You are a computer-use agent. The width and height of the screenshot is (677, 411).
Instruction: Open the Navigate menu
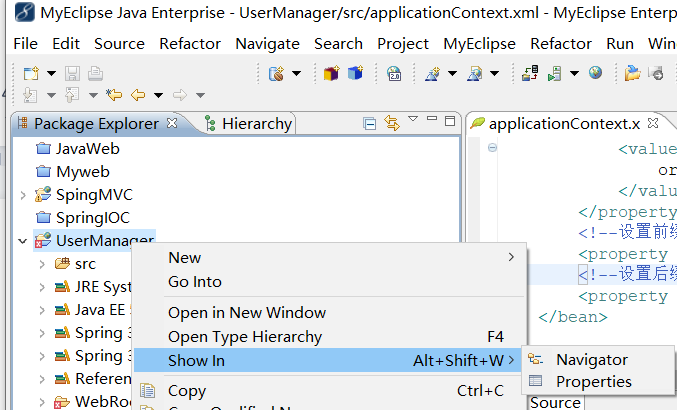click(x=268, y=44)
